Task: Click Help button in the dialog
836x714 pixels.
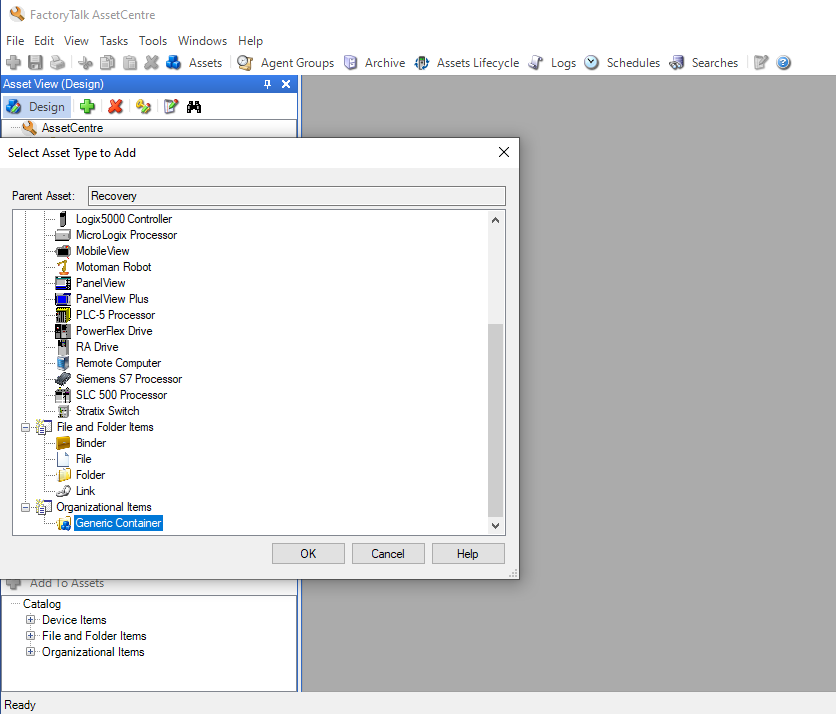Action: [x=468, y=553]
